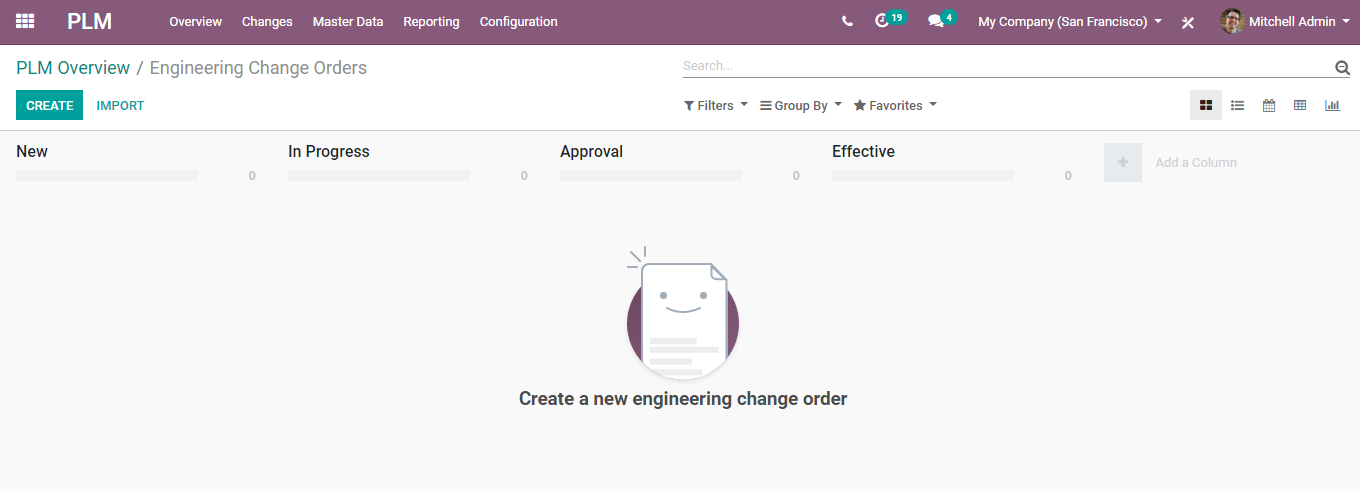1360x489 pixels.
Task: Click the In Progress column progress bar
Action: click(379, 175)
